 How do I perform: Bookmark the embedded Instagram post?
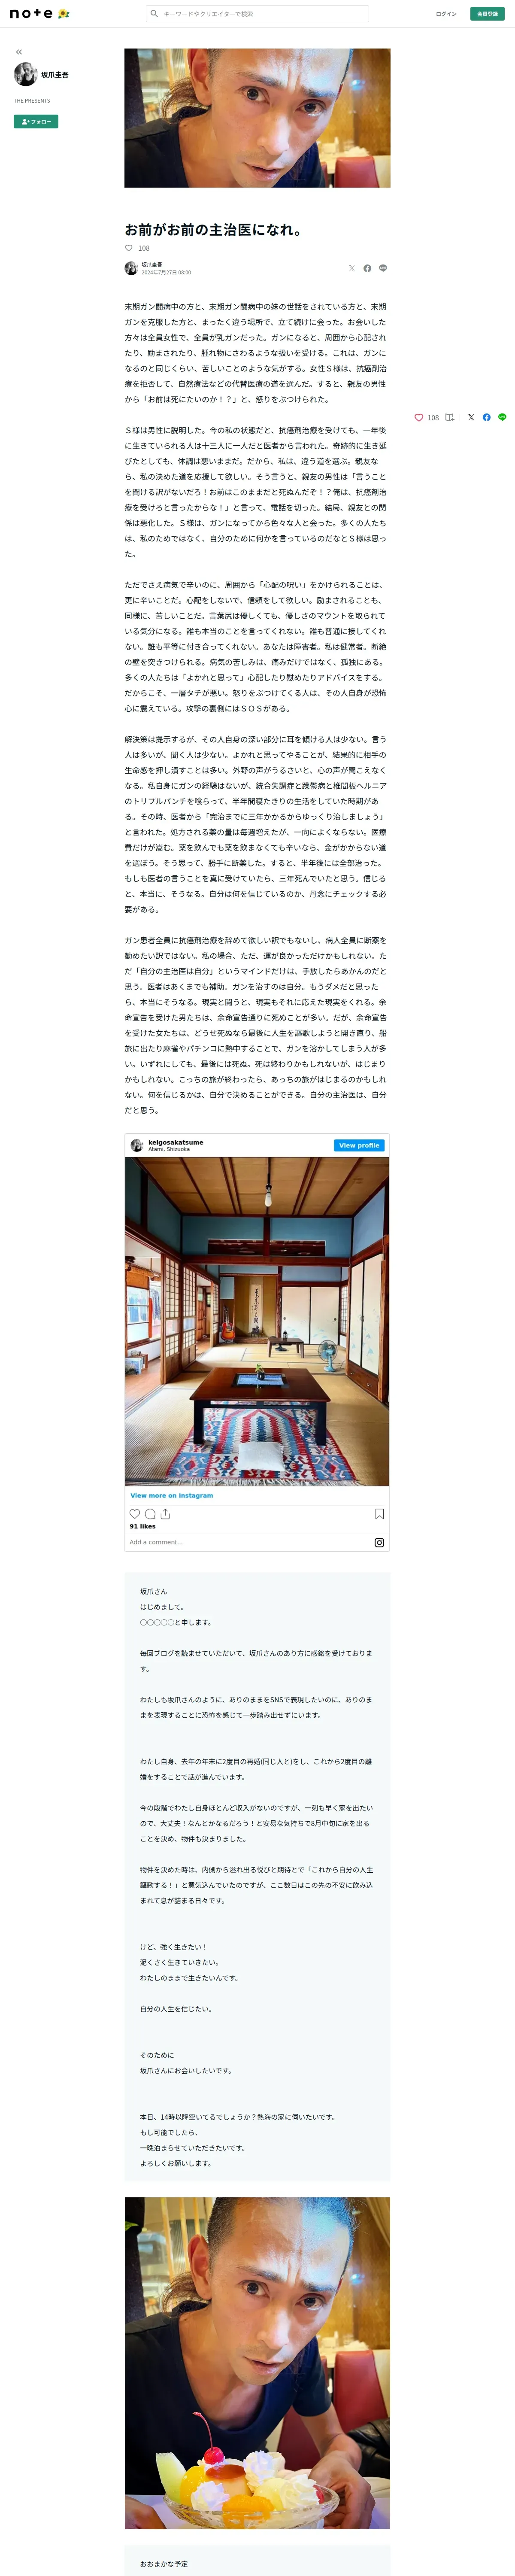379,1513
